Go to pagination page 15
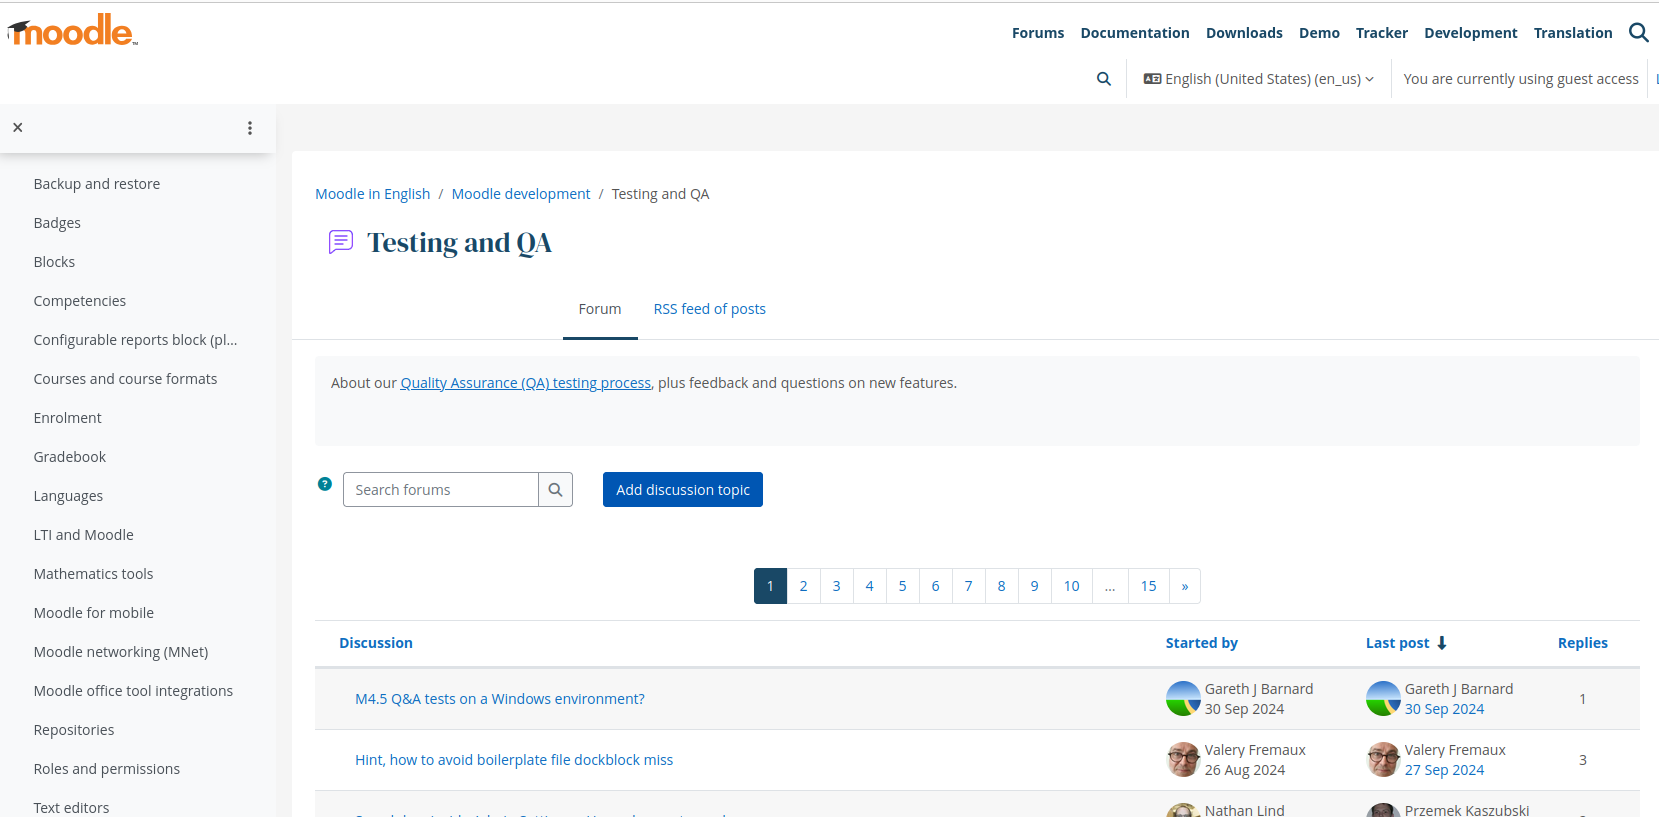Screen dimensions: 1659x817 (x=1149, y=586)
